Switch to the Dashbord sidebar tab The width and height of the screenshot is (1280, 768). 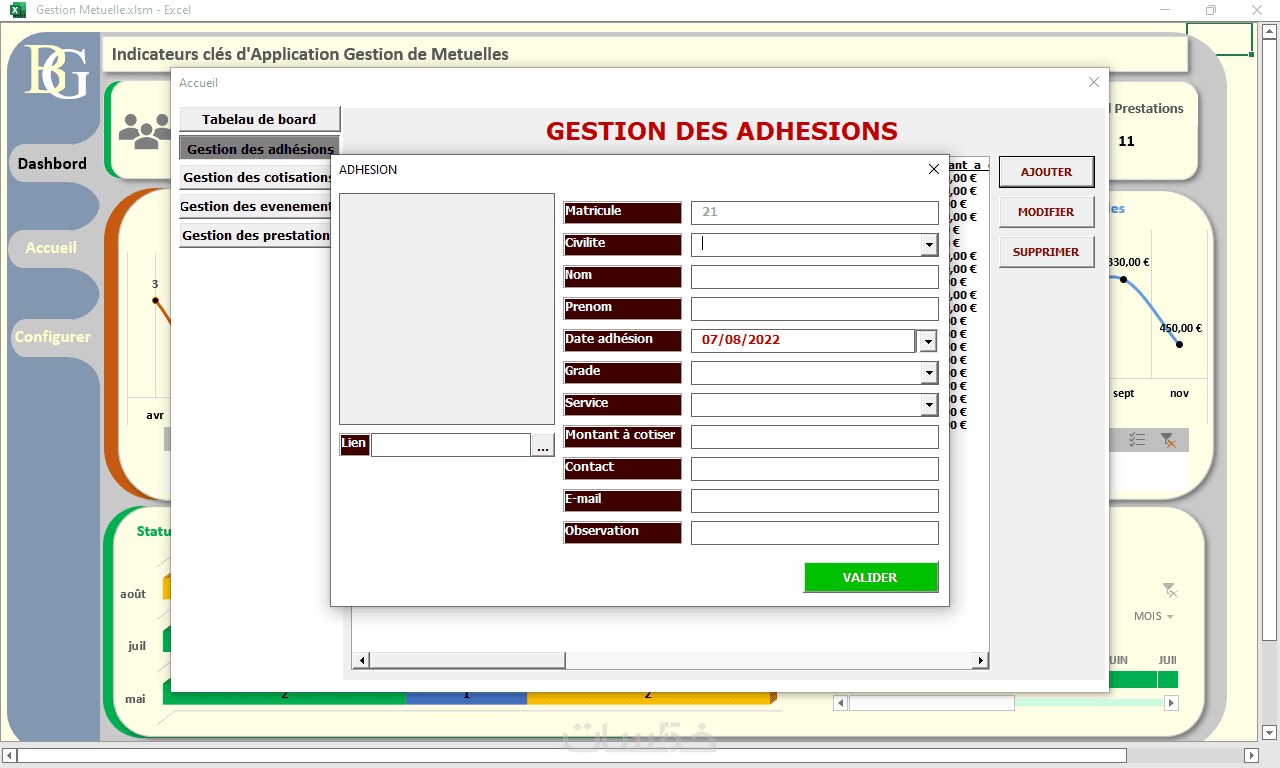click(52, 163)
